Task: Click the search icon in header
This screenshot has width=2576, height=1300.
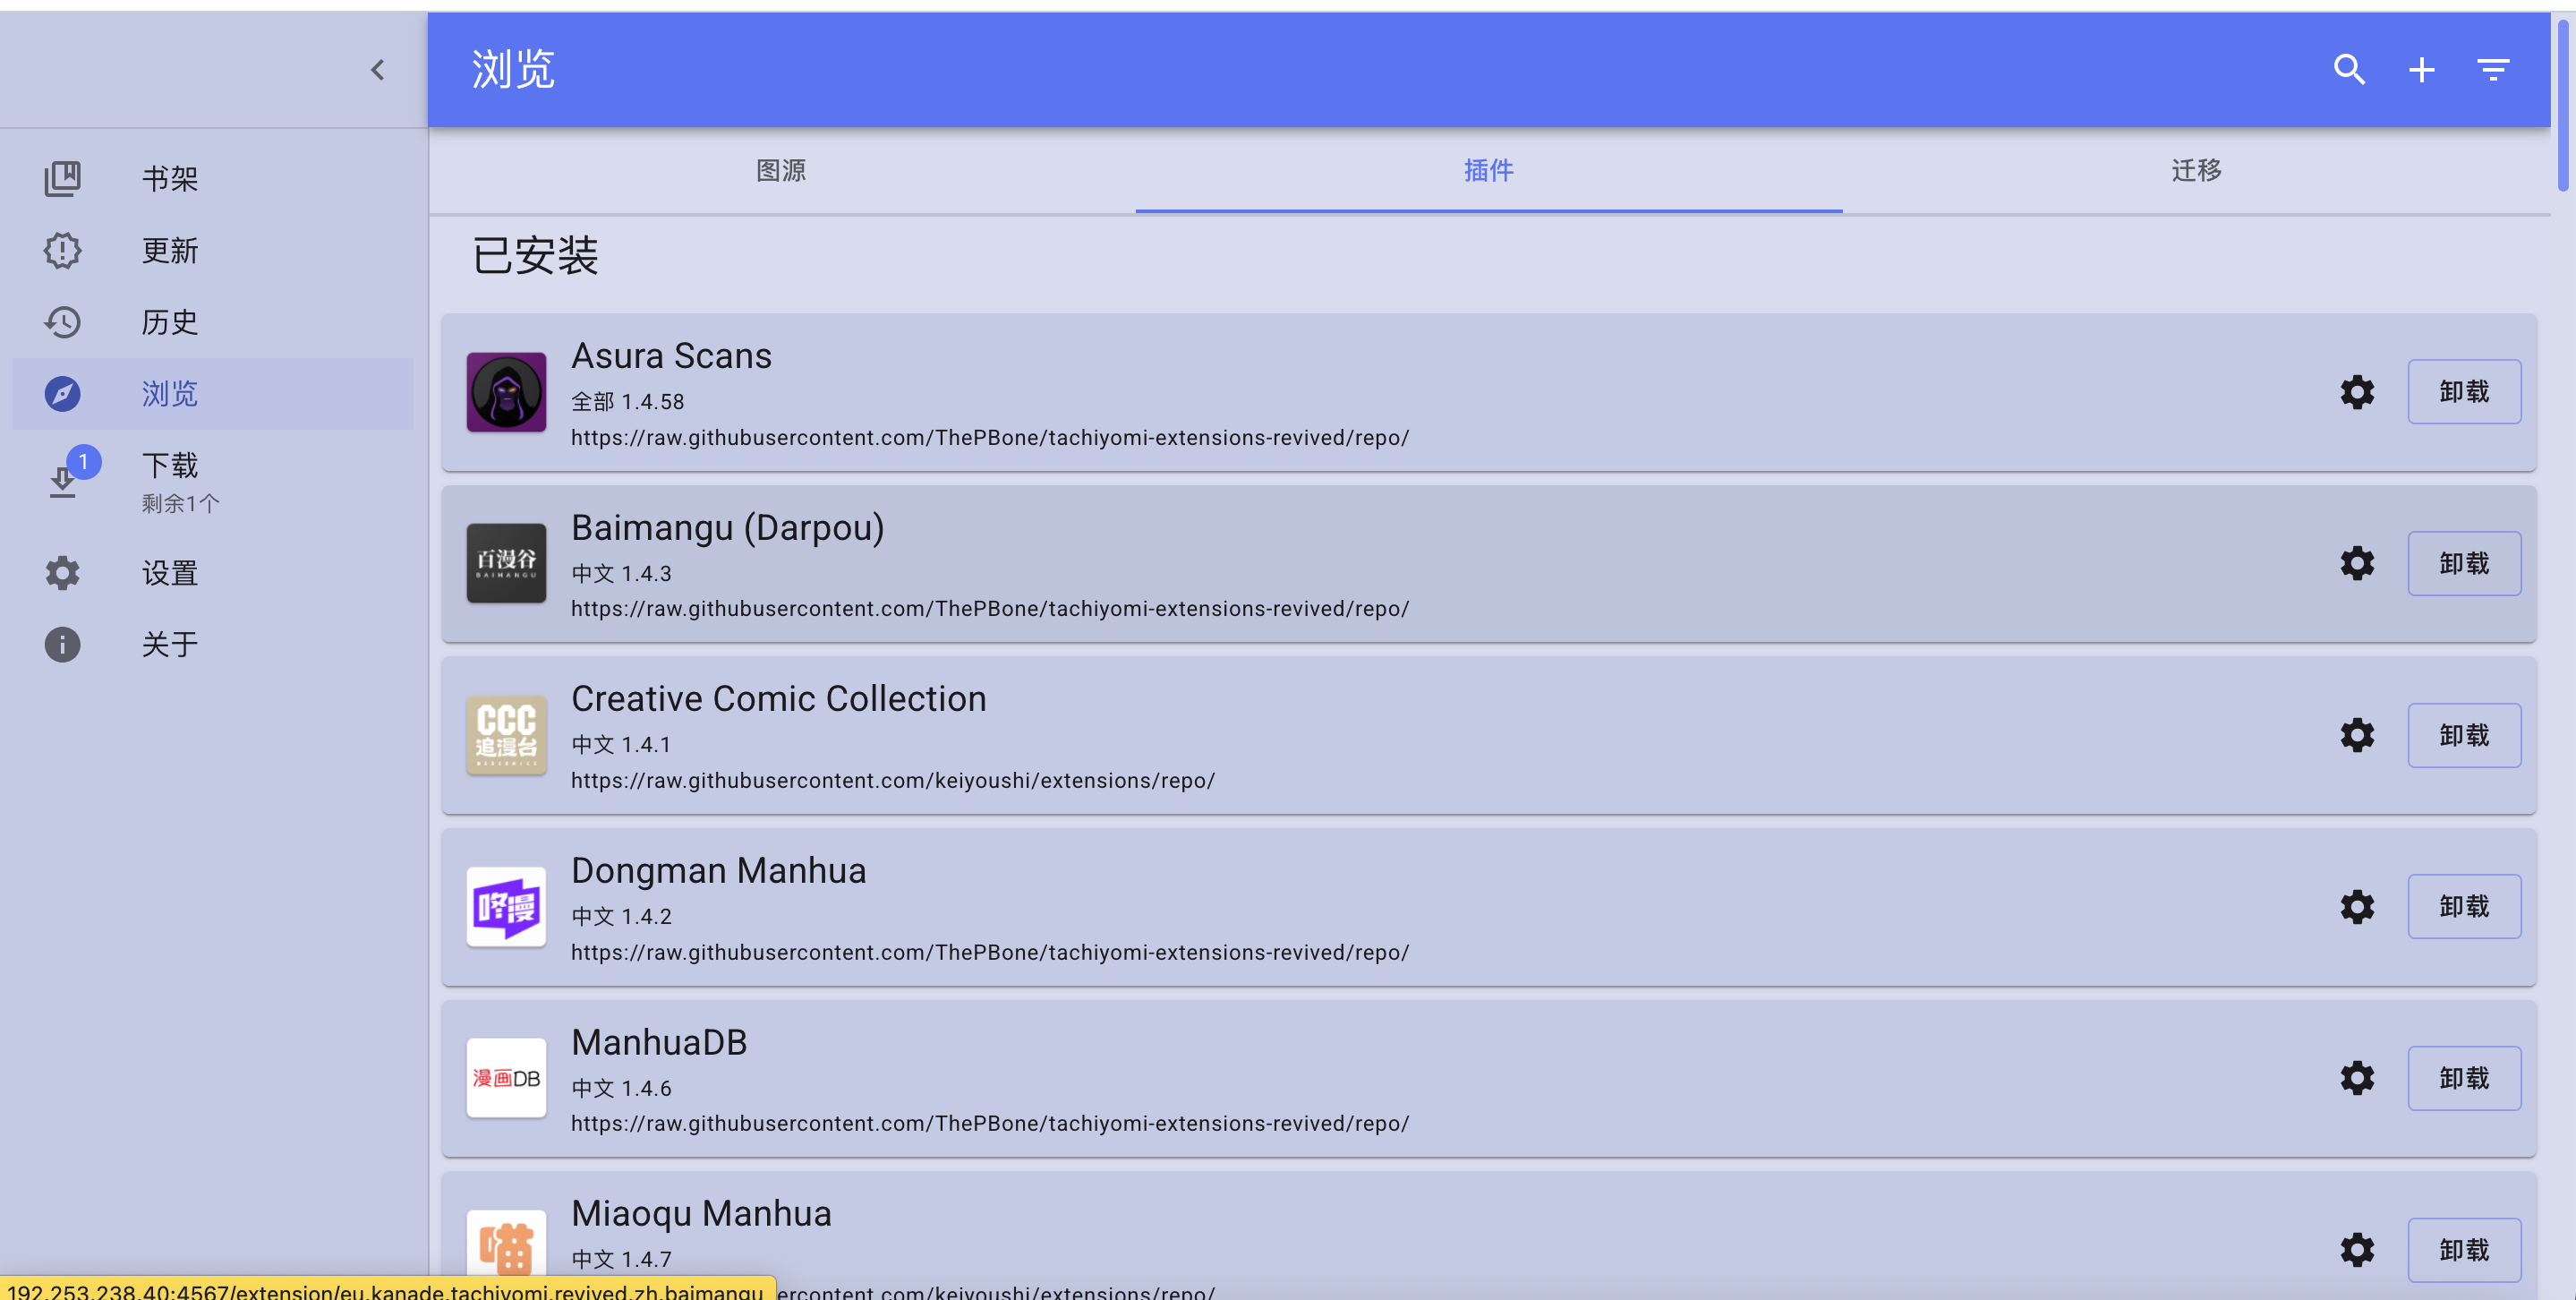Action: tap(2348, 70)
